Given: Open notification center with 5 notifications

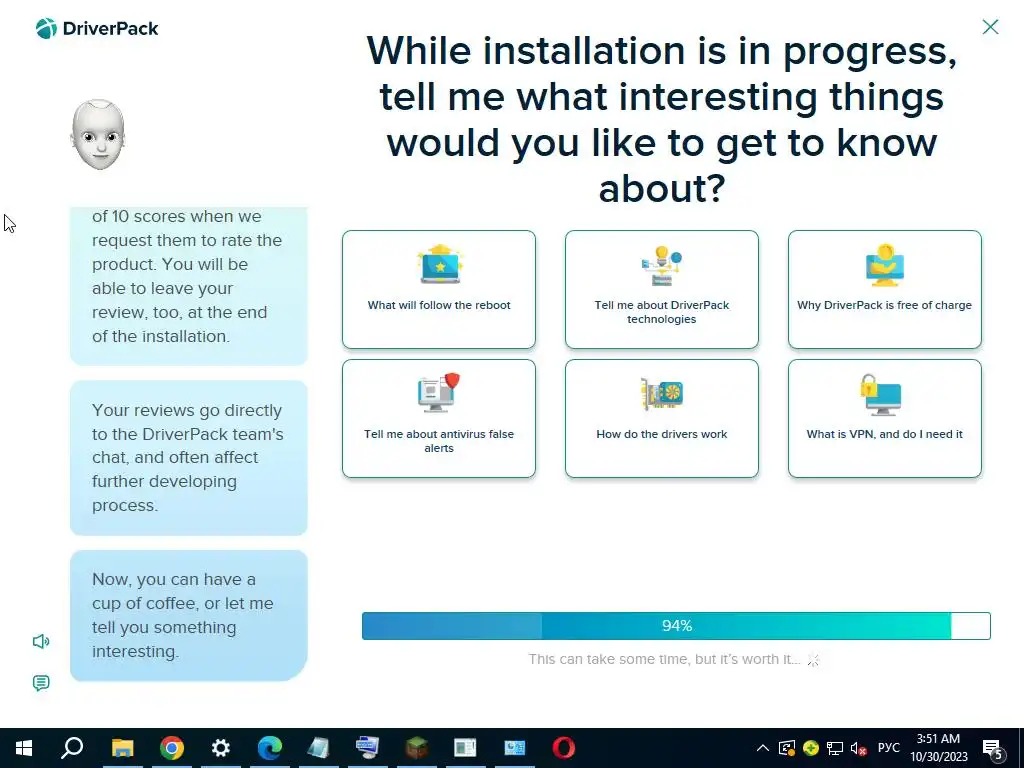Looking at the screenshot, I should point(994,749).
